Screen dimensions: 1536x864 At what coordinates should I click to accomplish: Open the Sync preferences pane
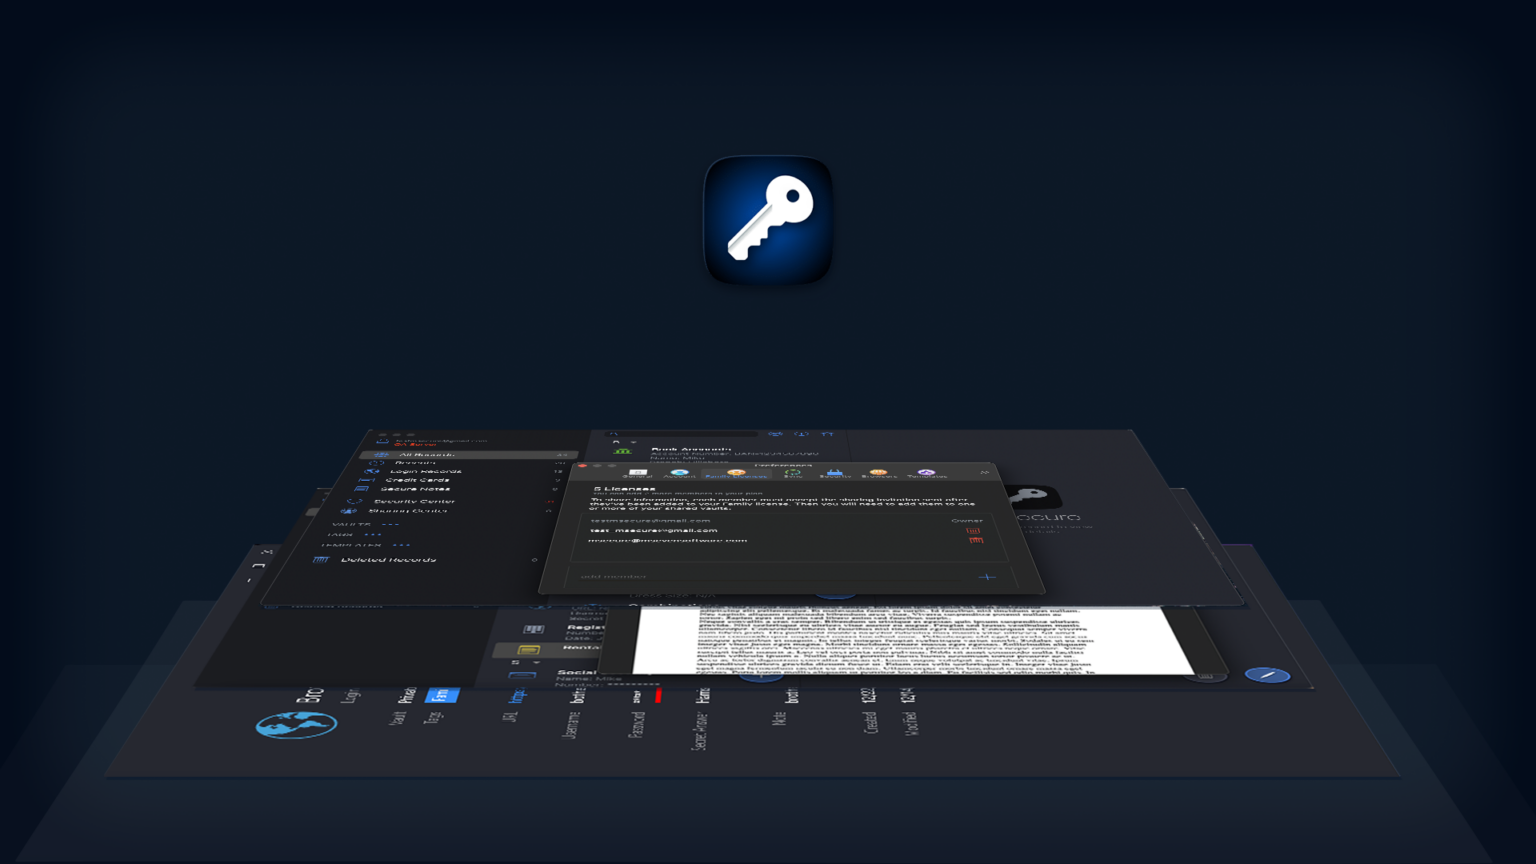(x=793, y=474)
